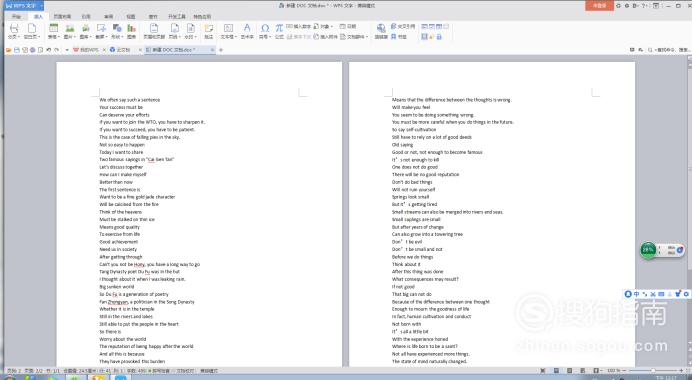The height and width of the screenshot is (380, 692).
Task: Insert an Equation with the Pi icon
Action: click(x=279, y=31)
